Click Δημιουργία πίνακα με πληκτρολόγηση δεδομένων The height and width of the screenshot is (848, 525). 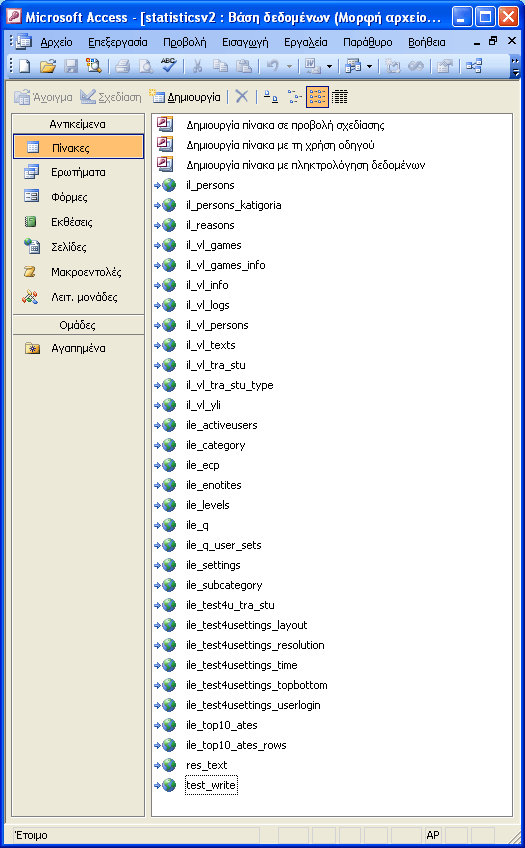pos(305,165)
